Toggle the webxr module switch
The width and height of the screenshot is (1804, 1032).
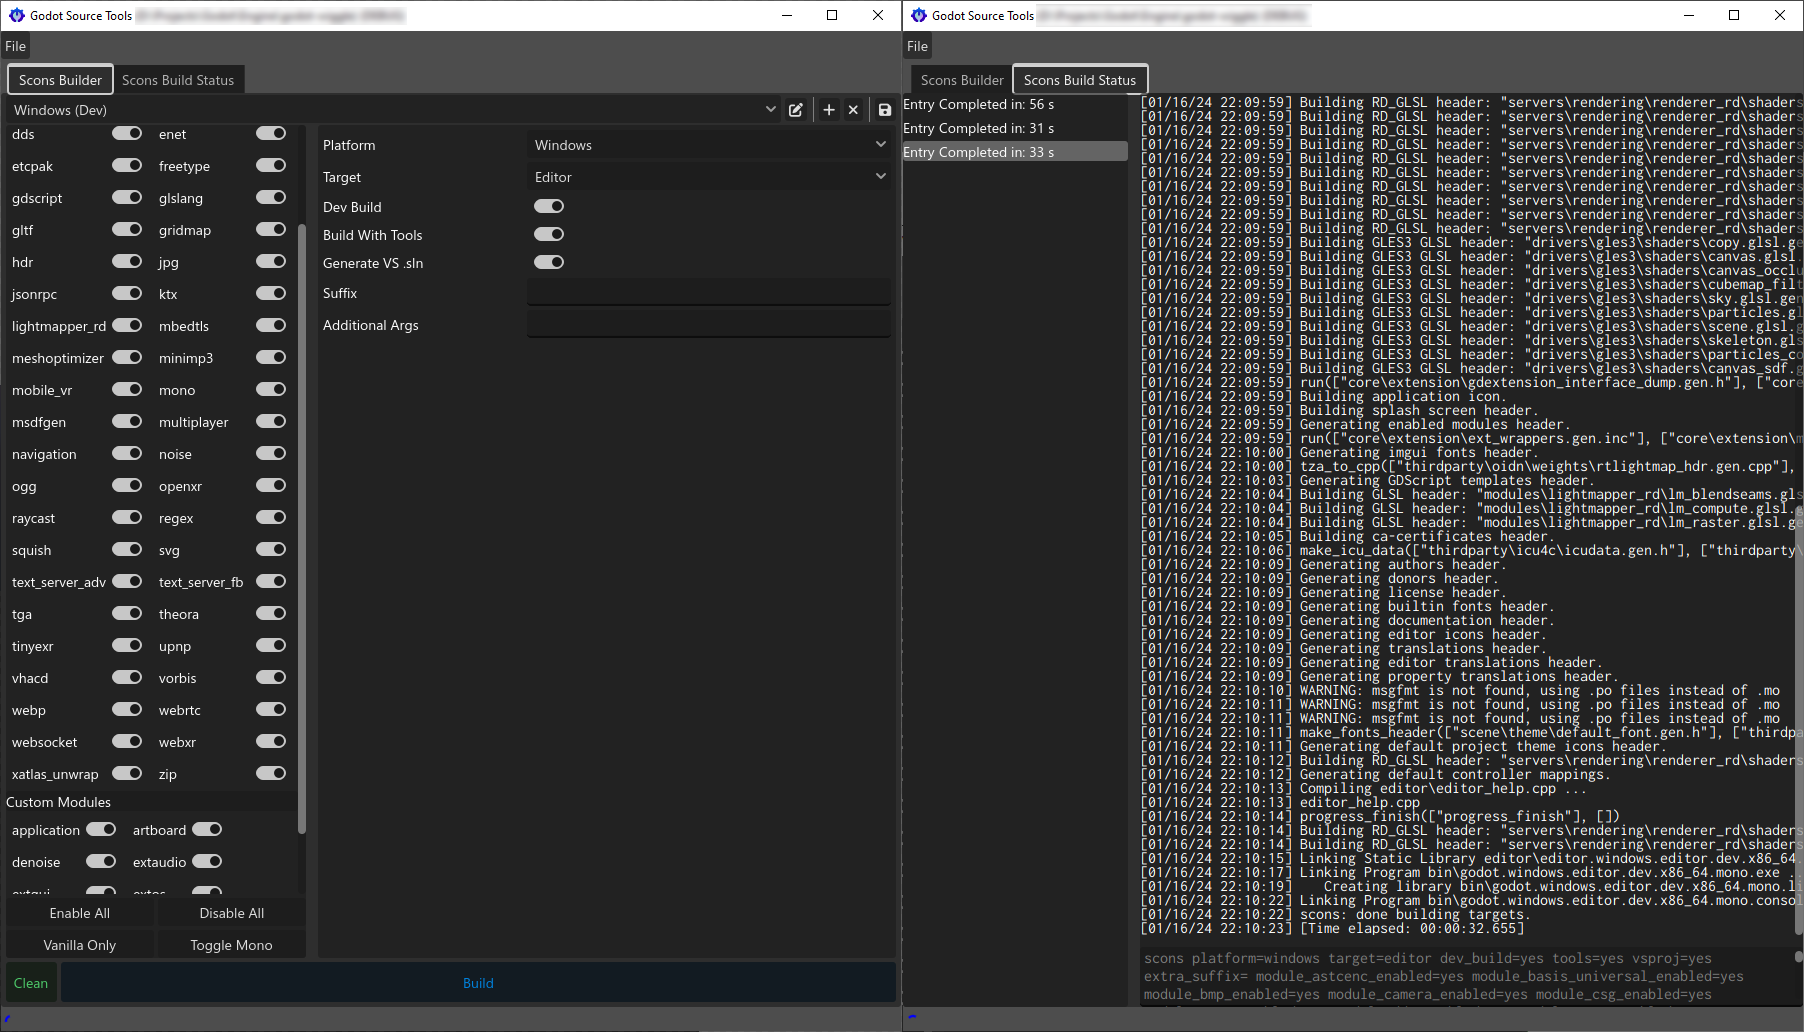[271, 741]
